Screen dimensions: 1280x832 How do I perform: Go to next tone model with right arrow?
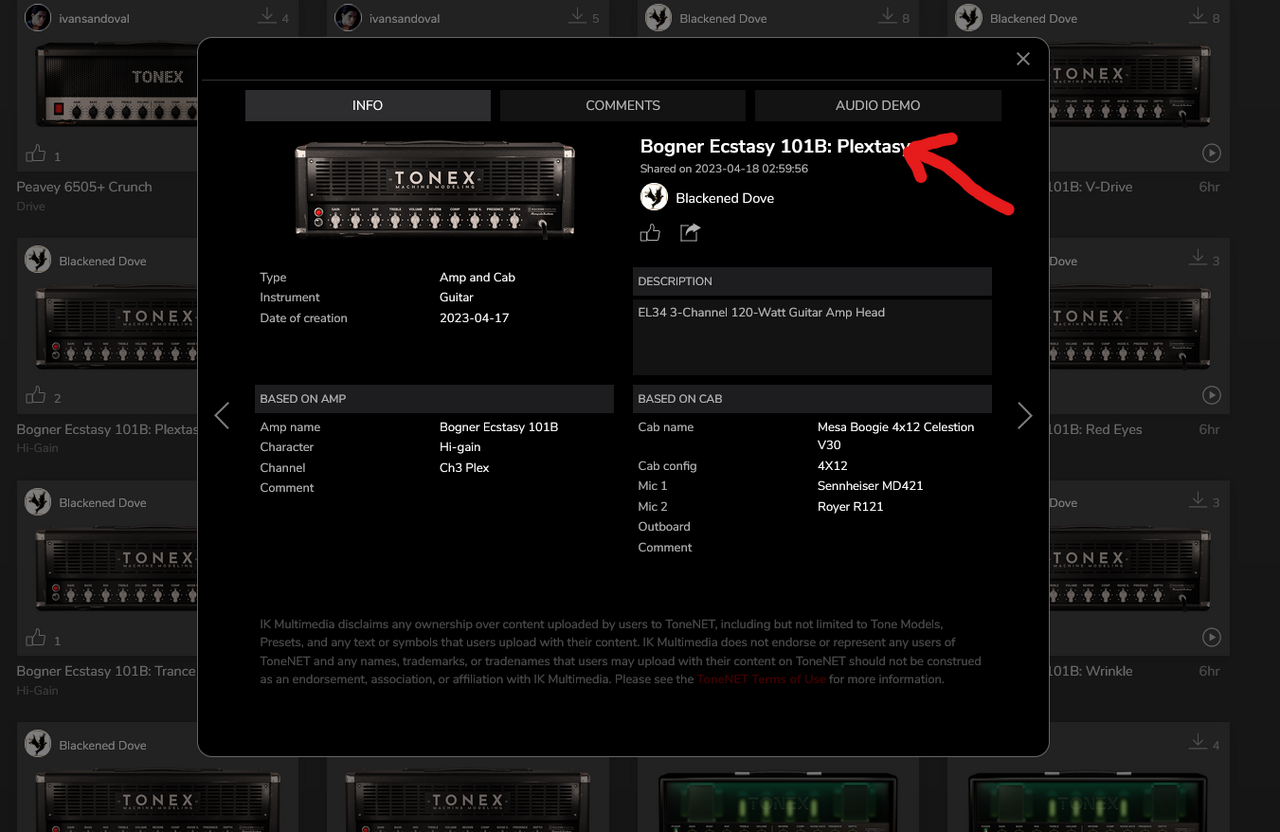click(x=1024, y=415)
